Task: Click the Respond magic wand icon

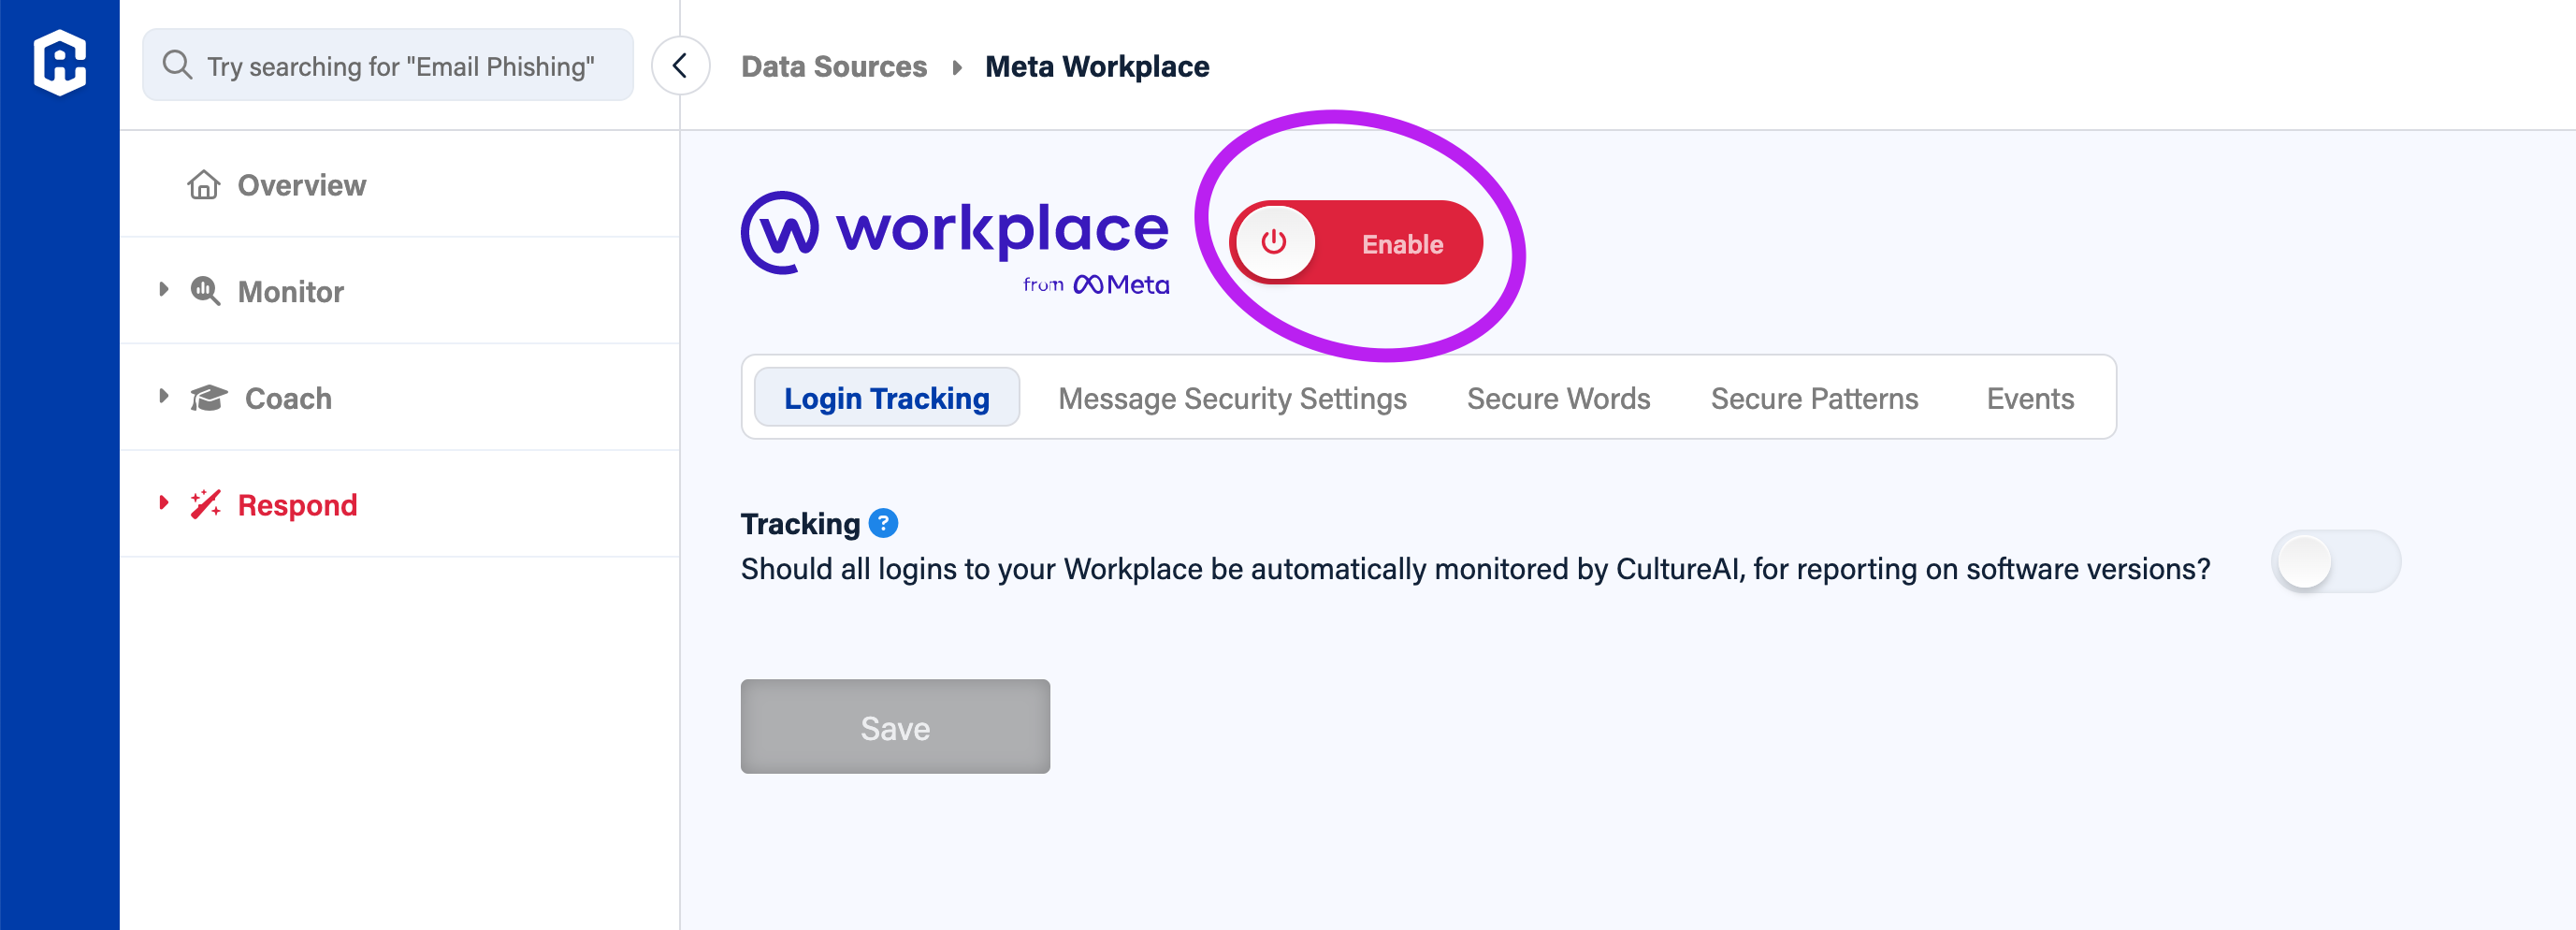Action: 206,504
